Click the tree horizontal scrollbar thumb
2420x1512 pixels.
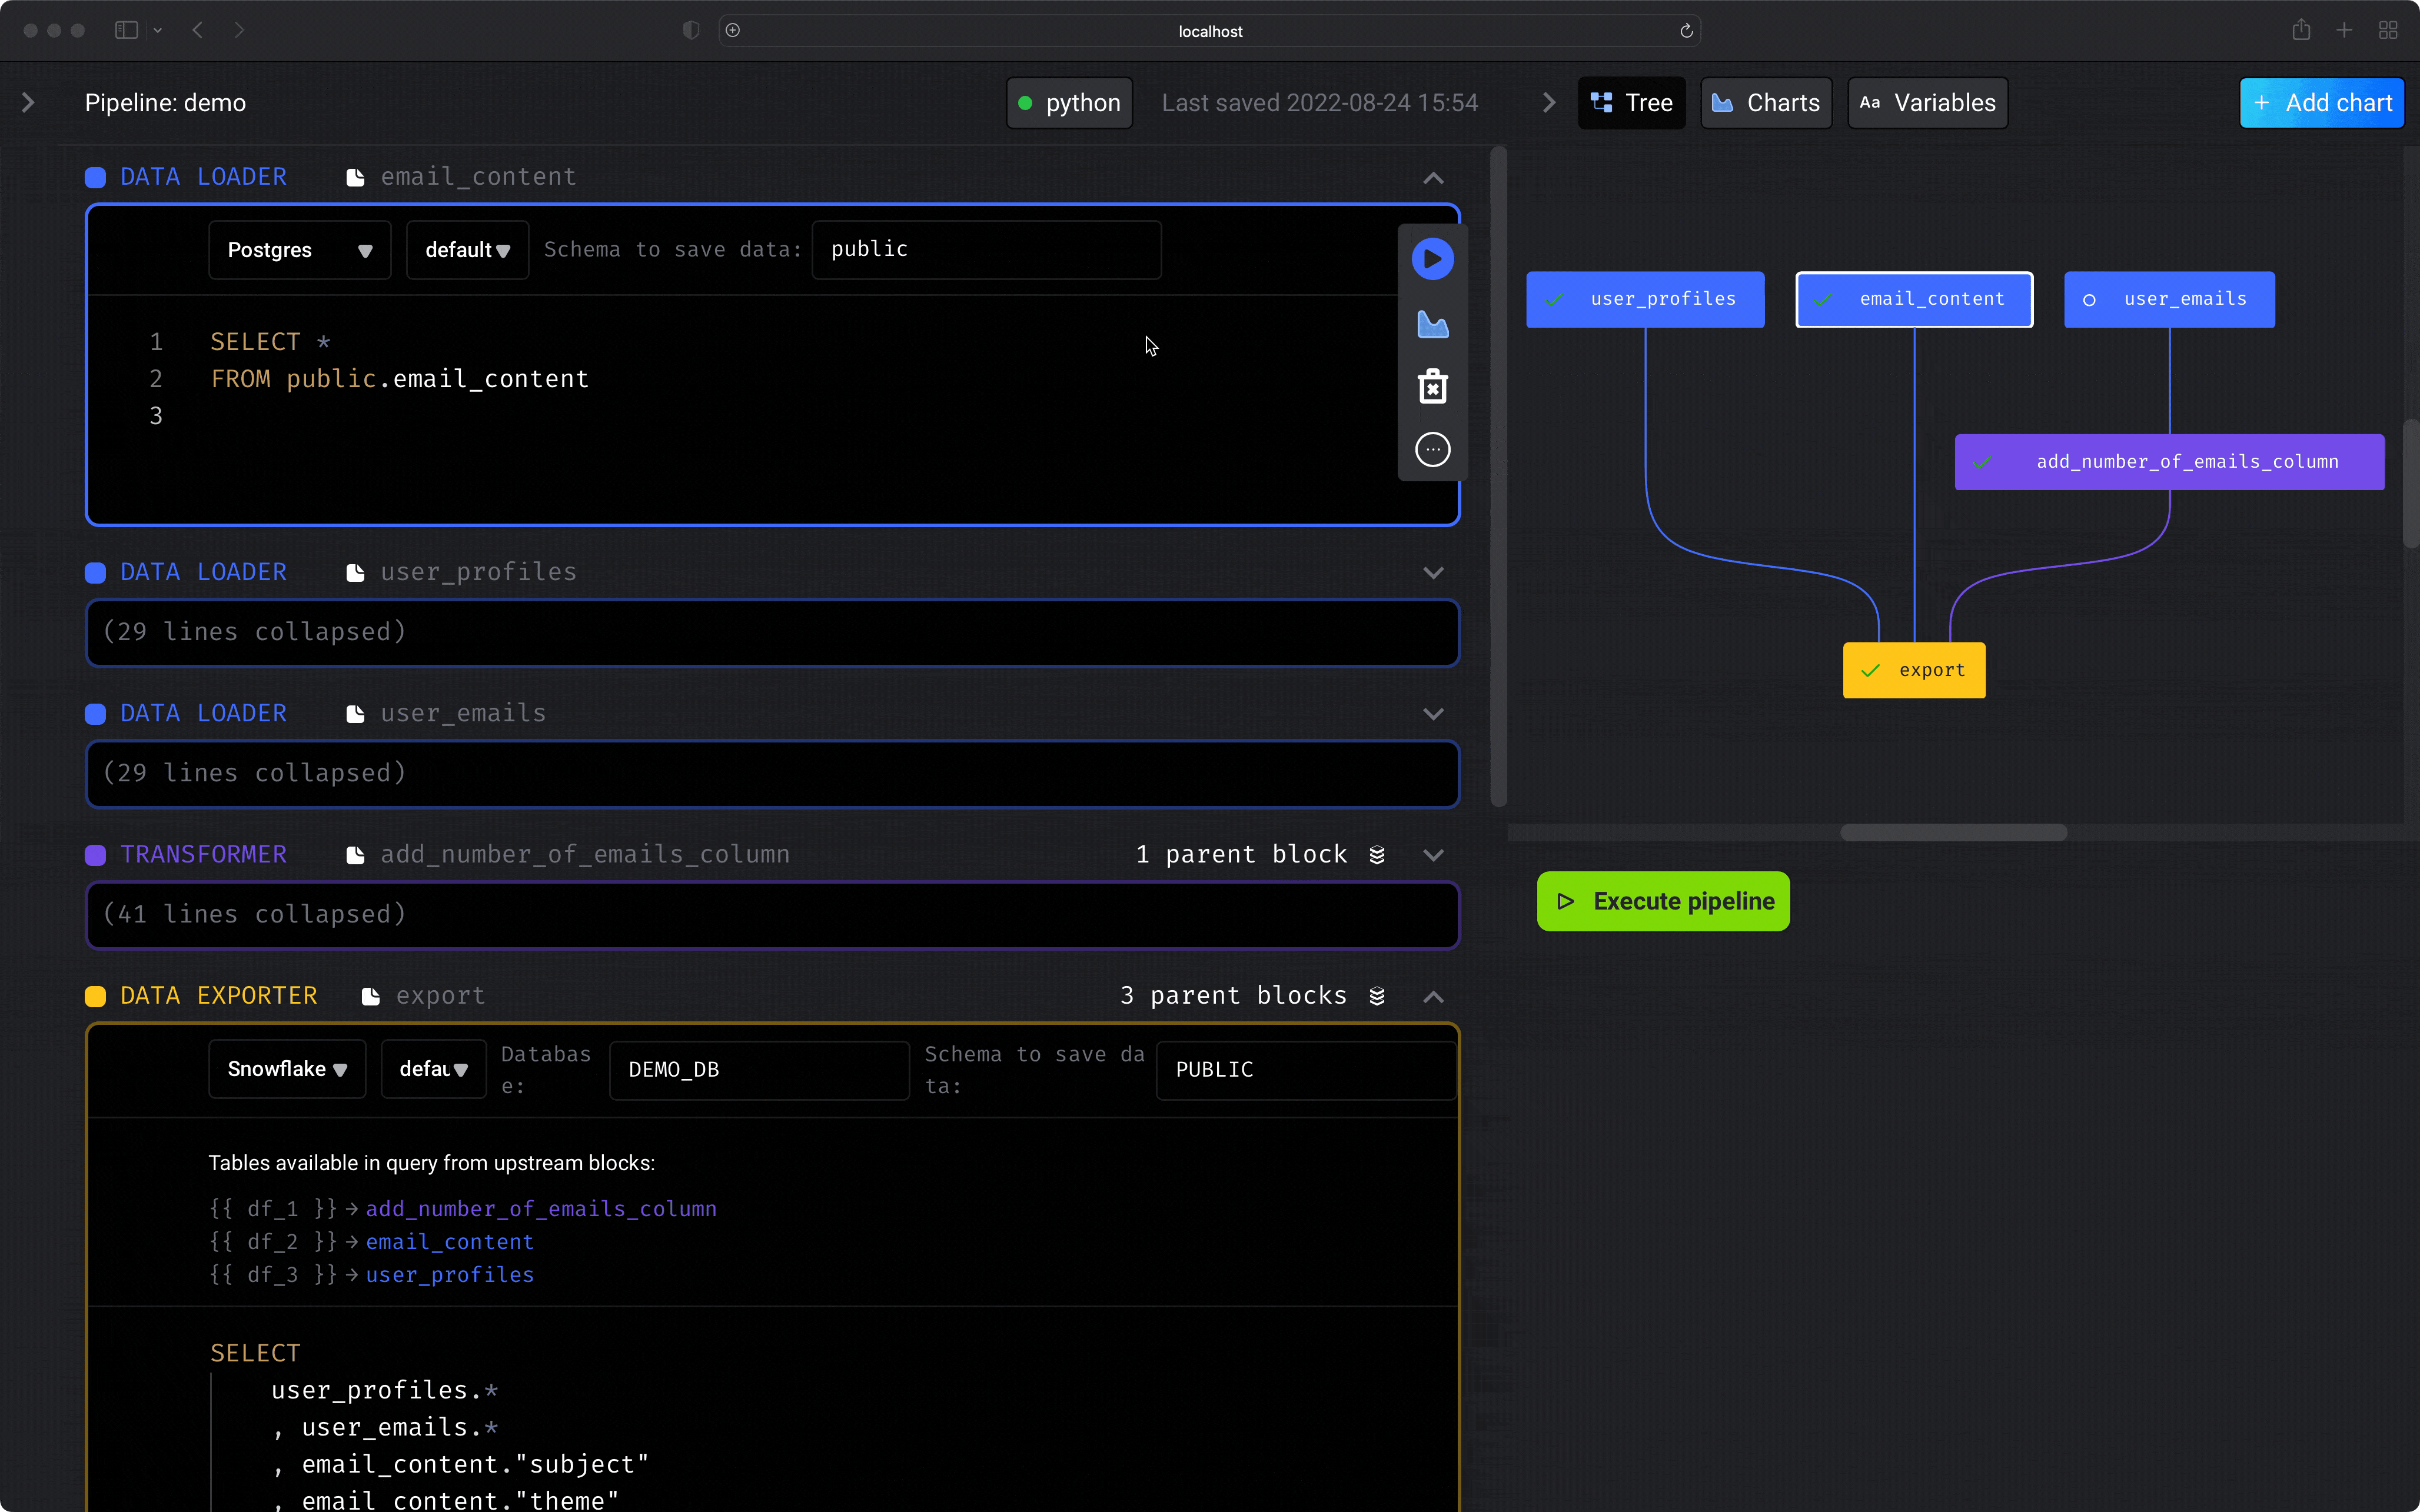(x=1953, y=833)
